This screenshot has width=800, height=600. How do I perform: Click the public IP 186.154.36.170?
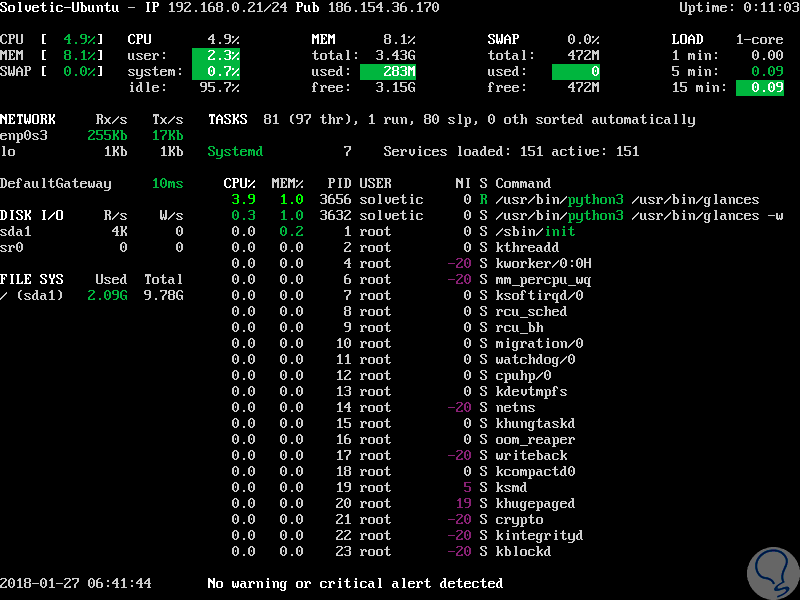tap(383, 8)
